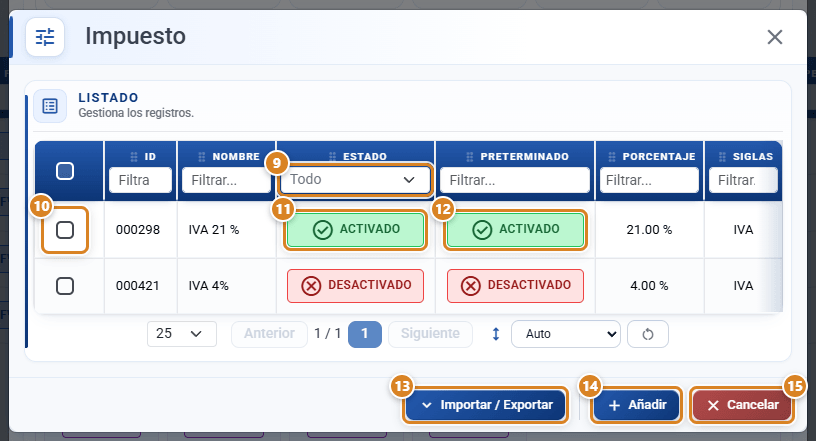Click the refresh table button
816x441 pixels.
648,334
